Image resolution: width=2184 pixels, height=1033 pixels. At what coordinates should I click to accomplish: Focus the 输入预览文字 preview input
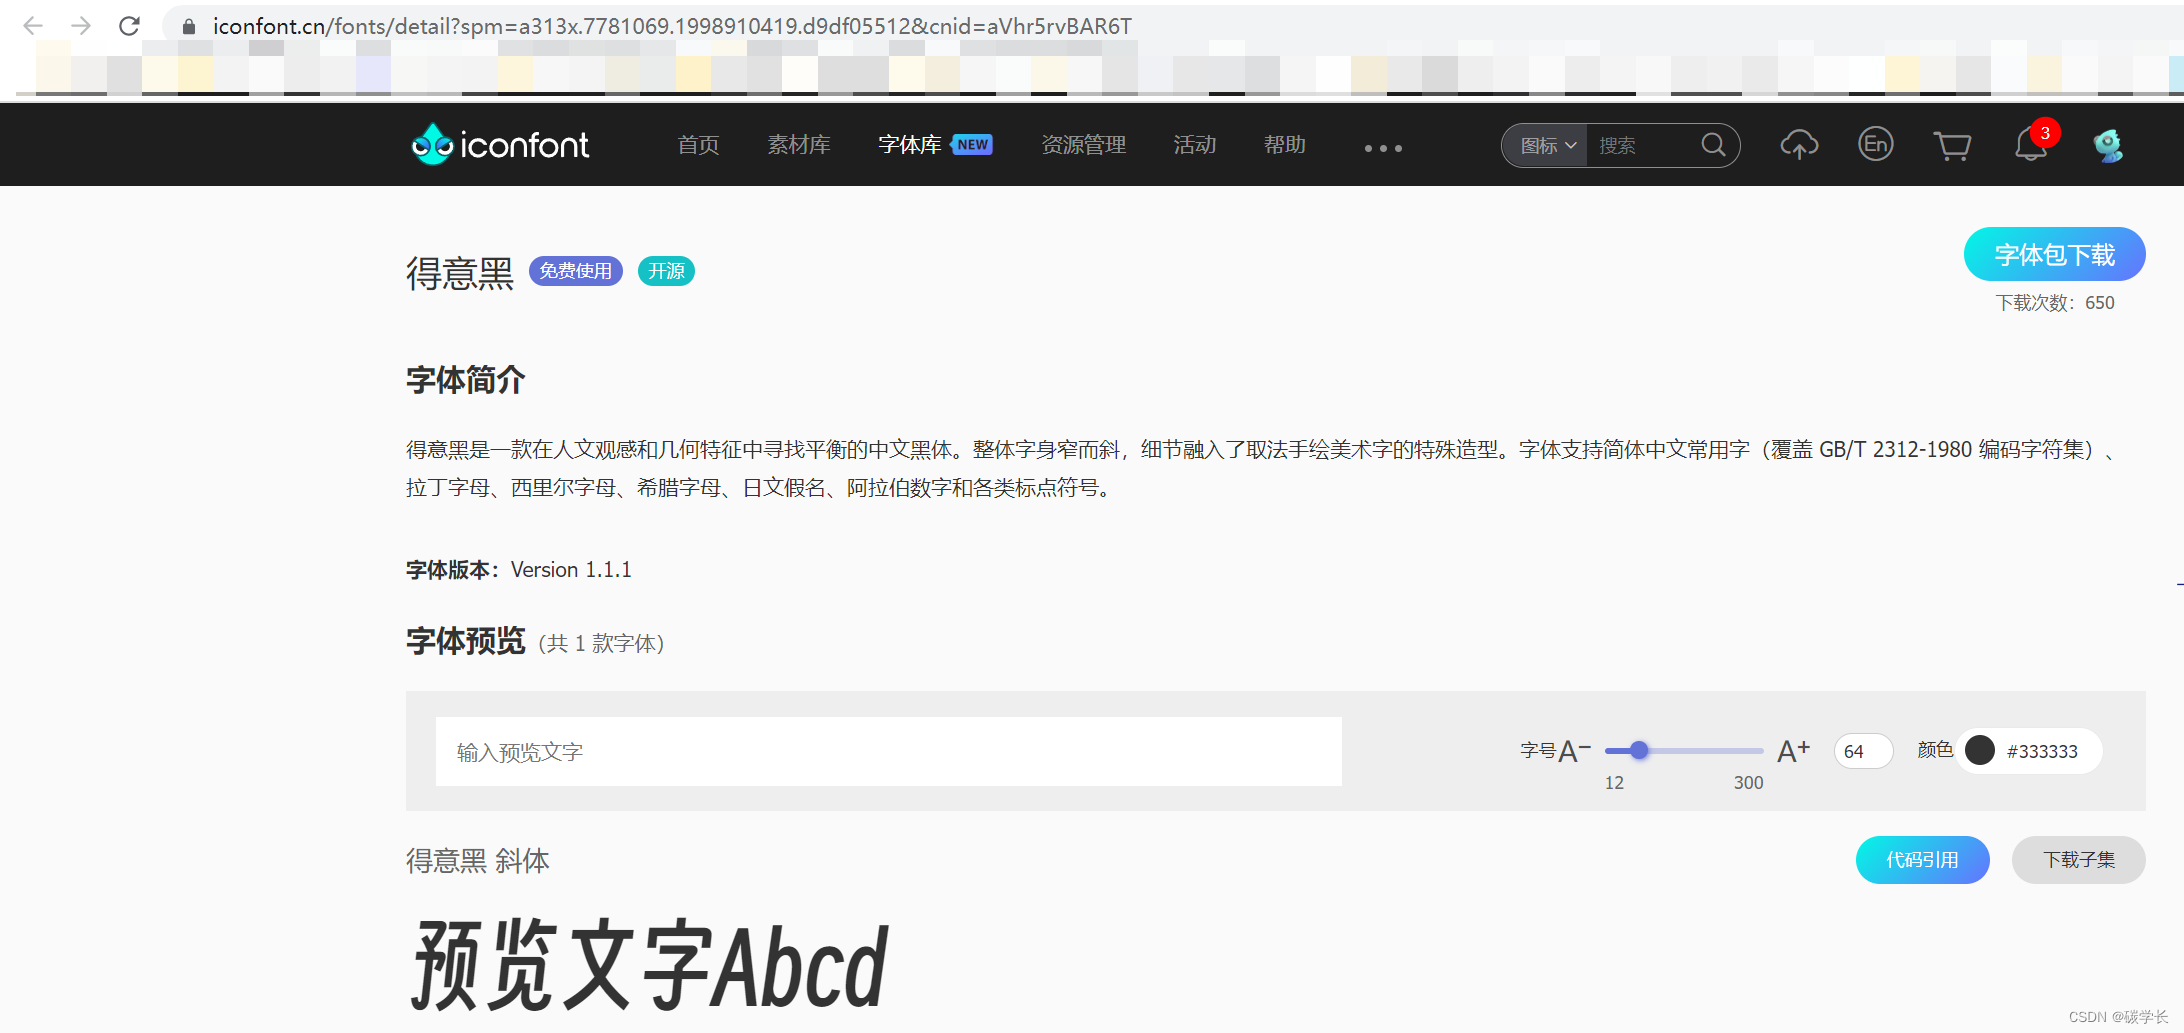click(x=888, y=751)
